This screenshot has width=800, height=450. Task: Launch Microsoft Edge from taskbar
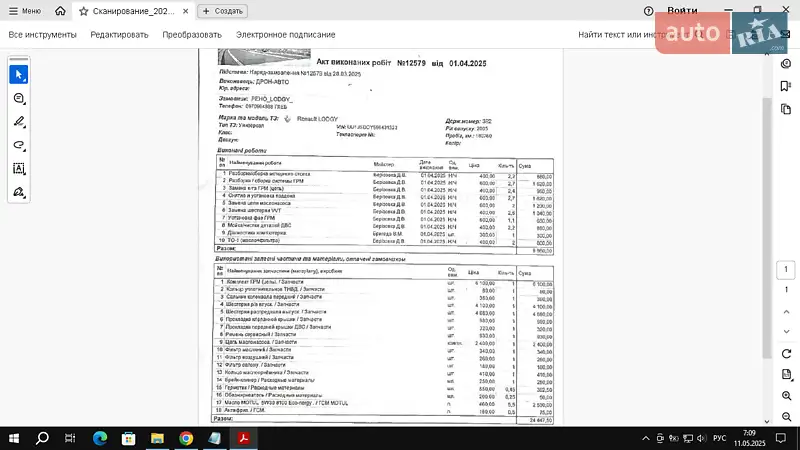point(100,438)
